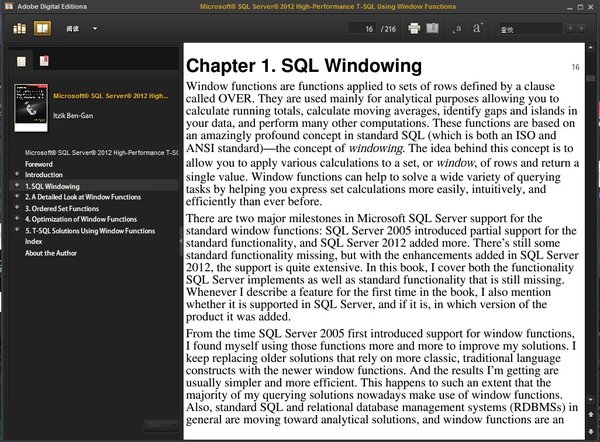Open 3. Ordered Set Functions chapter
Screen dimensions: 600x442
click(x=62, y=209)
